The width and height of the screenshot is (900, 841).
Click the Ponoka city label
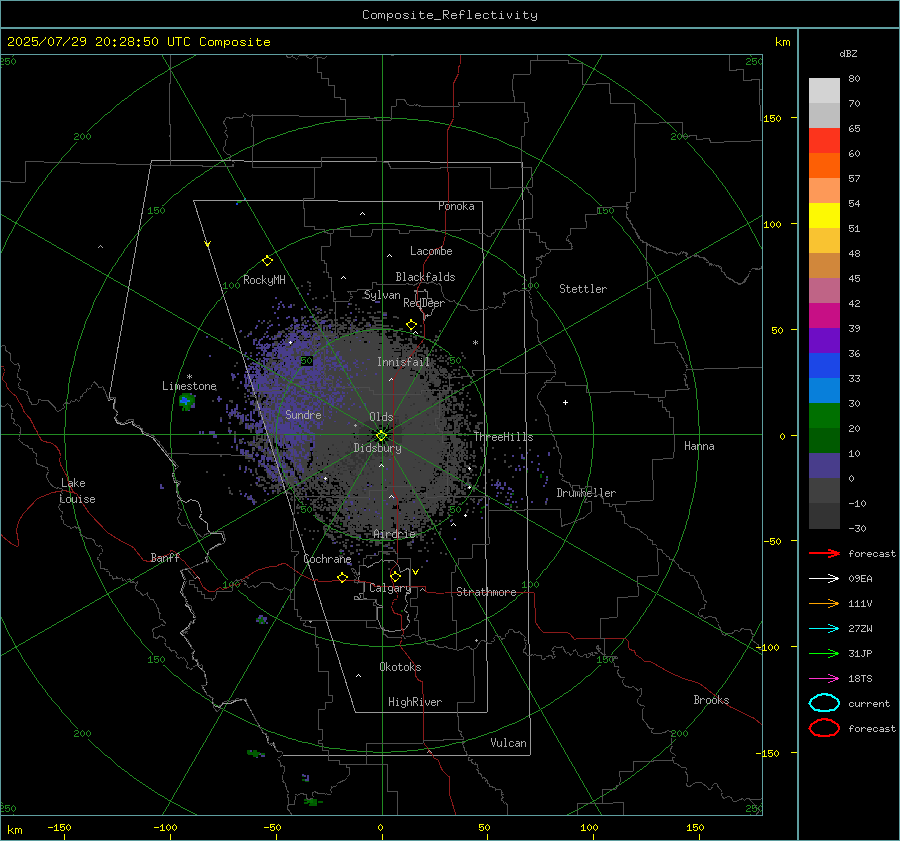click(x=456, y=206)
